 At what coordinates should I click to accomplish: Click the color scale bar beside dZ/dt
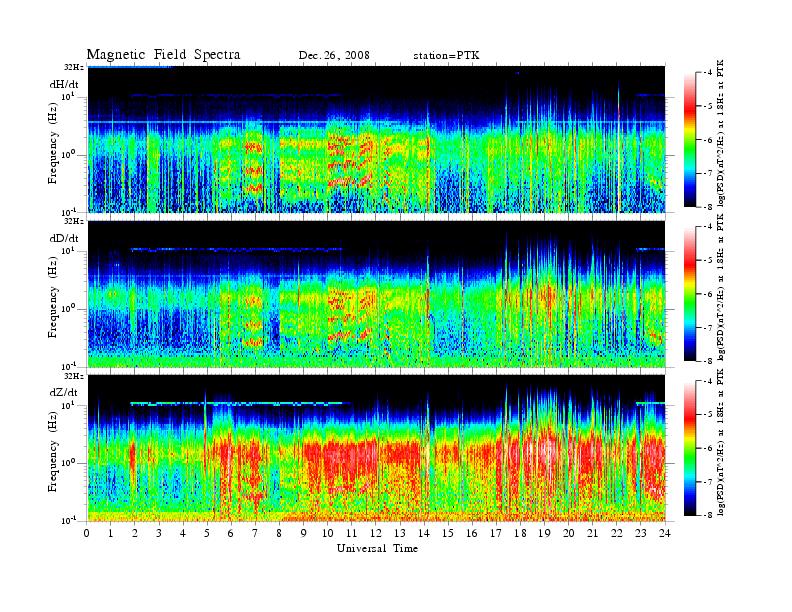pos(689,448)
